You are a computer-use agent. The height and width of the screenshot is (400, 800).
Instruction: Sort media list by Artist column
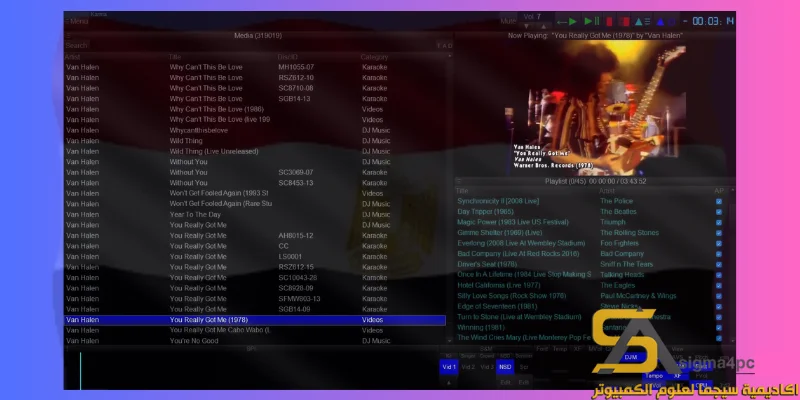click(73, 57)
